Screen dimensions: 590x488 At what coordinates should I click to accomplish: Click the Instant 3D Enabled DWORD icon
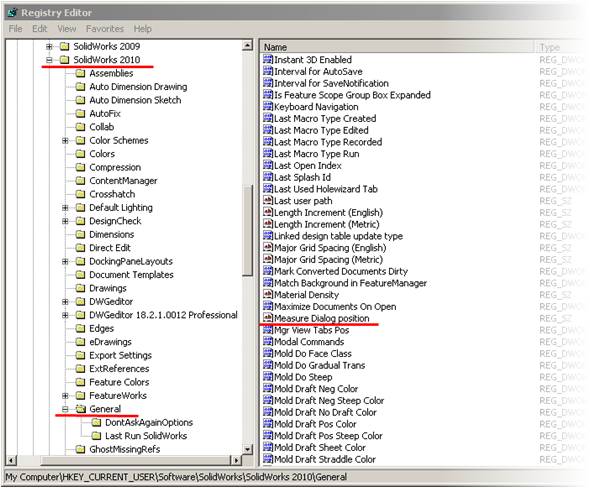click(x=268, y=59)
